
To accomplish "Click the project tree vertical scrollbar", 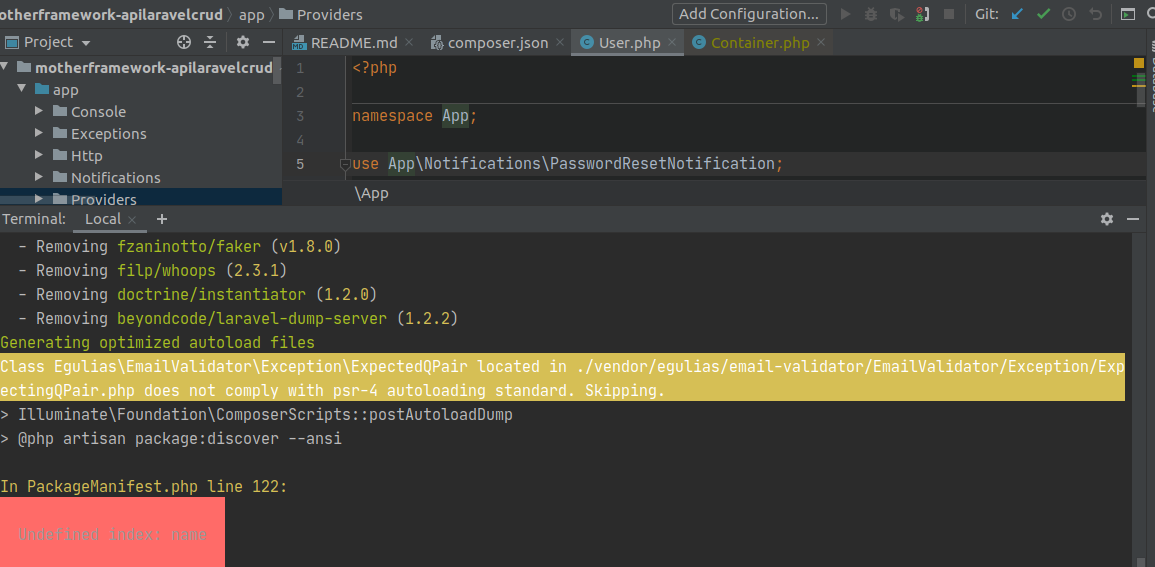I will 277,70.
